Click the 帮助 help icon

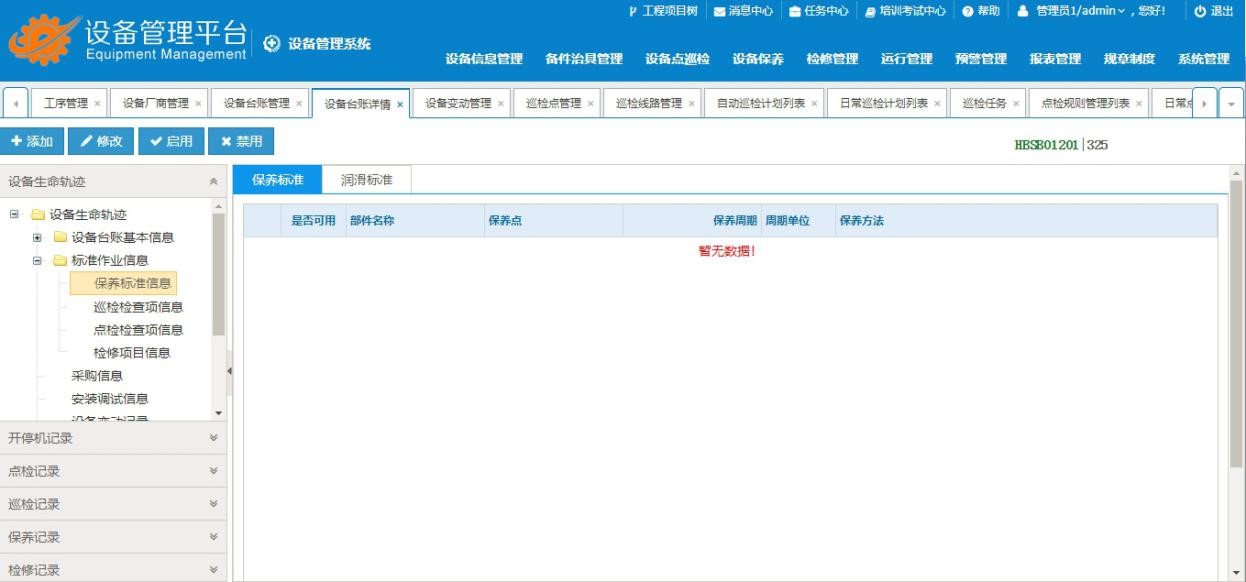[969, 10]
